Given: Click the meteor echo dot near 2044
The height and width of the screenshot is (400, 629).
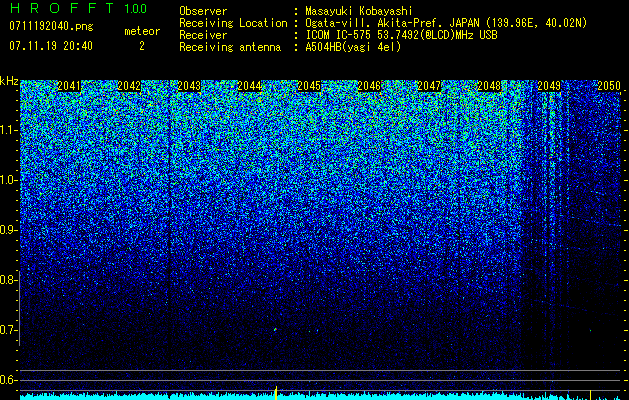Looking at the screenshot, I should (275, 329).
